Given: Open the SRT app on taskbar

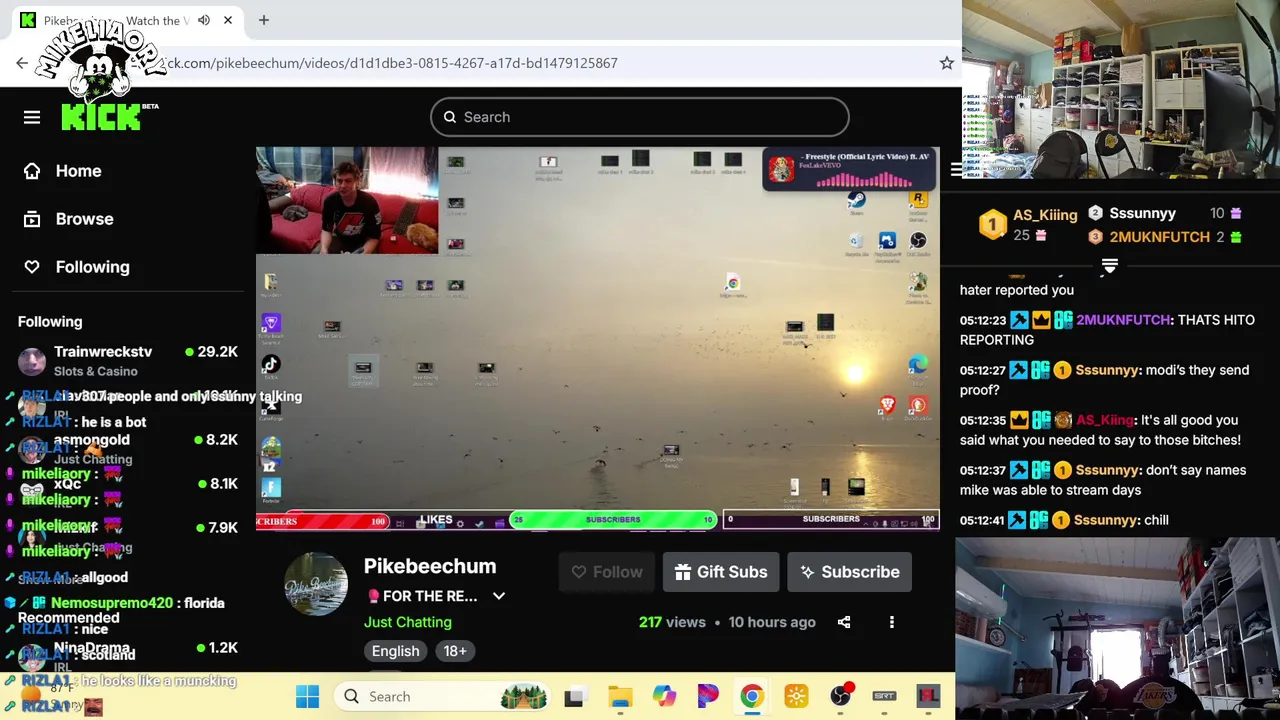Looking at the screenshot, I should click(x=884, y=696).
